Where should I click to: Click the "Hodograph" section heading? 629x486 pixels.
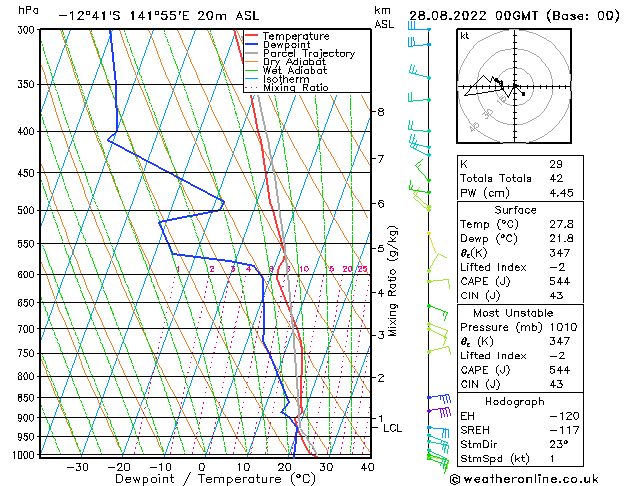tap(515, 402)
